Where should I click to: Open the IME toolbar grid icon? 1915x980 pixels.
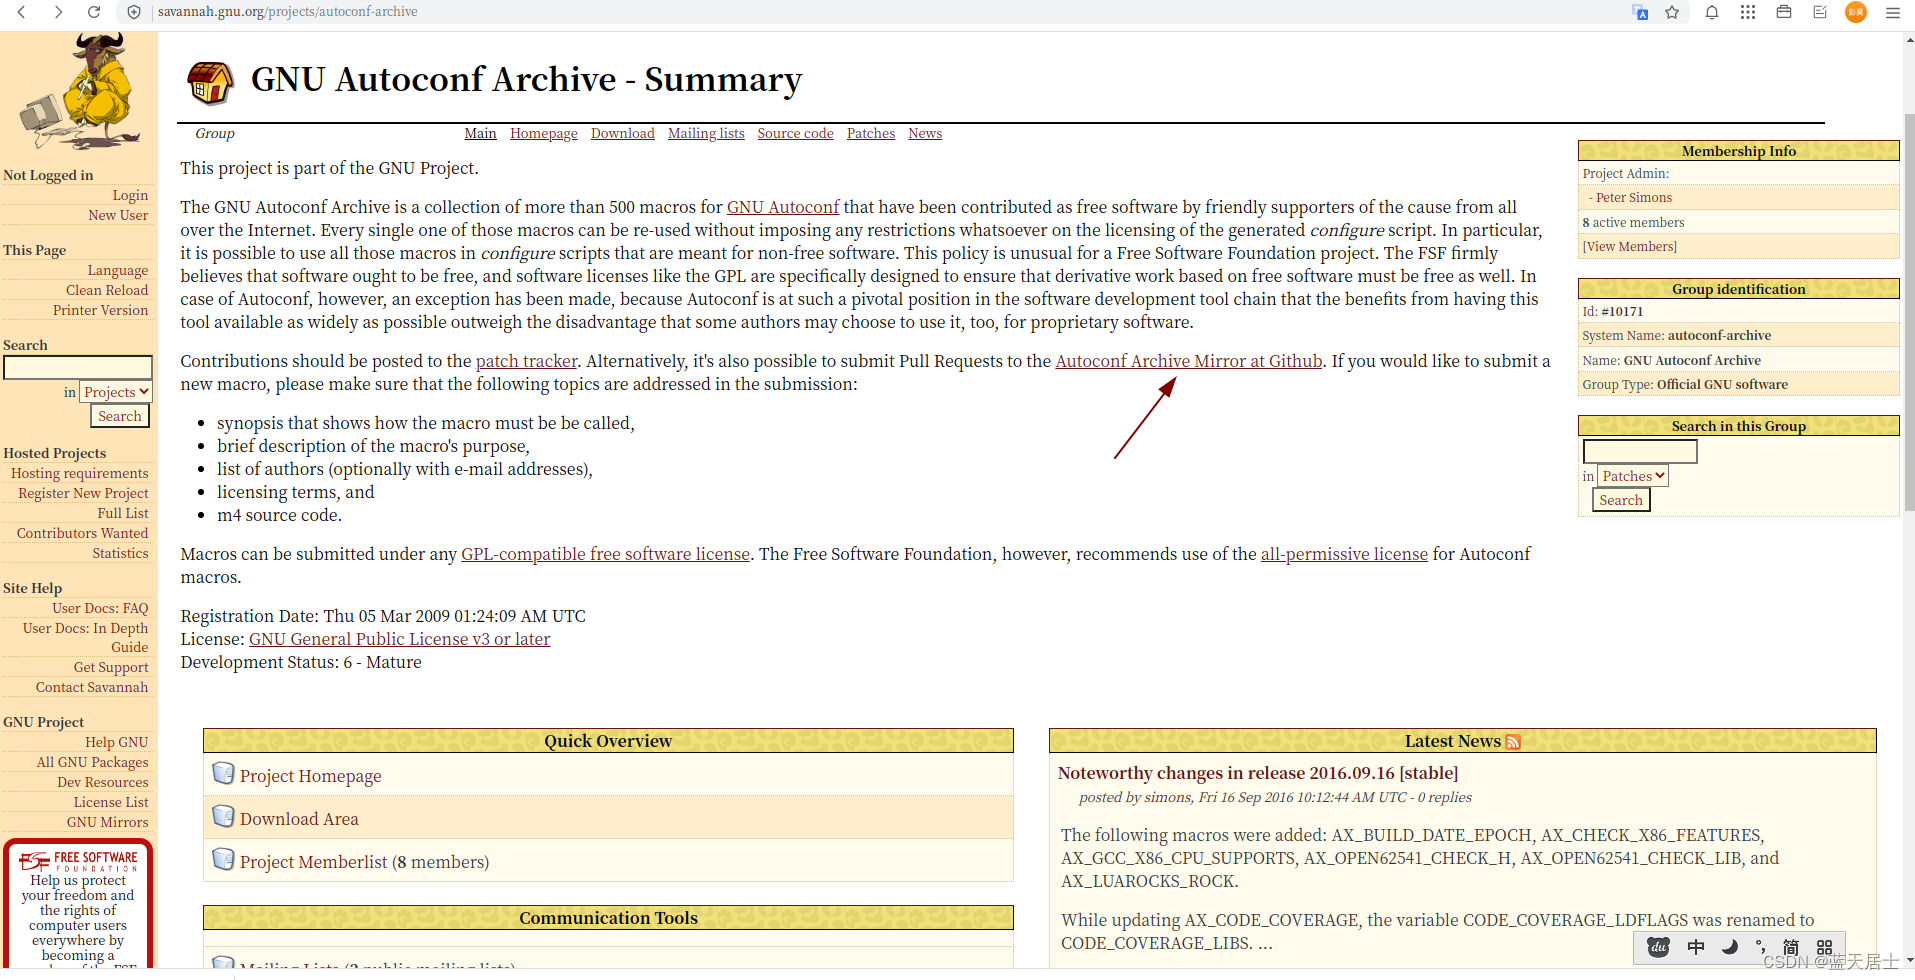tap(1824, 947)
